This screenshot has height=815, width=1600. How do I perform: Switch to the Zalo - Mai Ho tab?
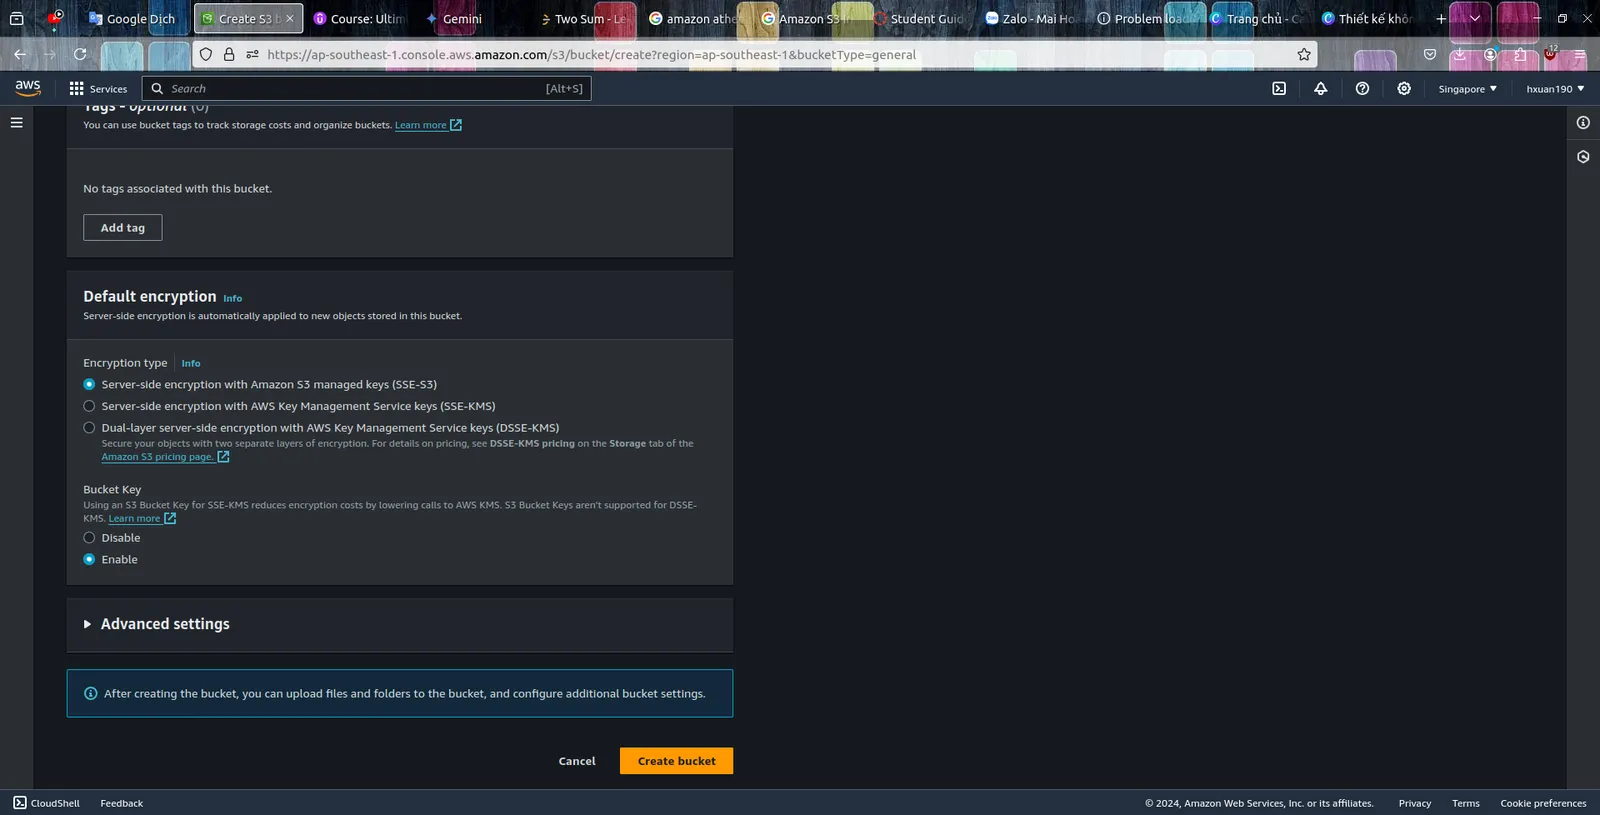tap(1032, 18)
